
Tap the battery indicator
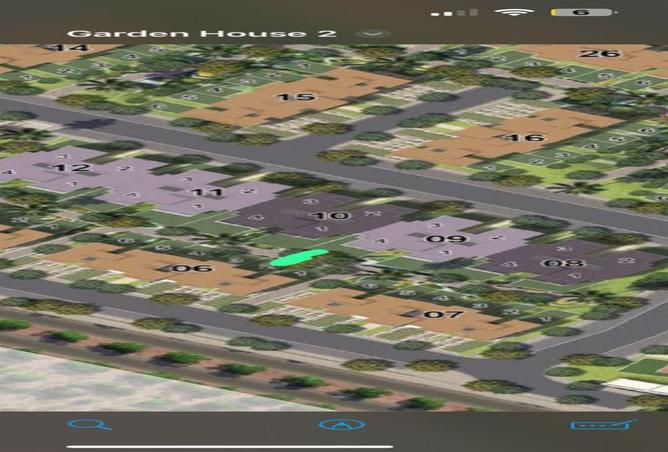(x=583, y=12)
